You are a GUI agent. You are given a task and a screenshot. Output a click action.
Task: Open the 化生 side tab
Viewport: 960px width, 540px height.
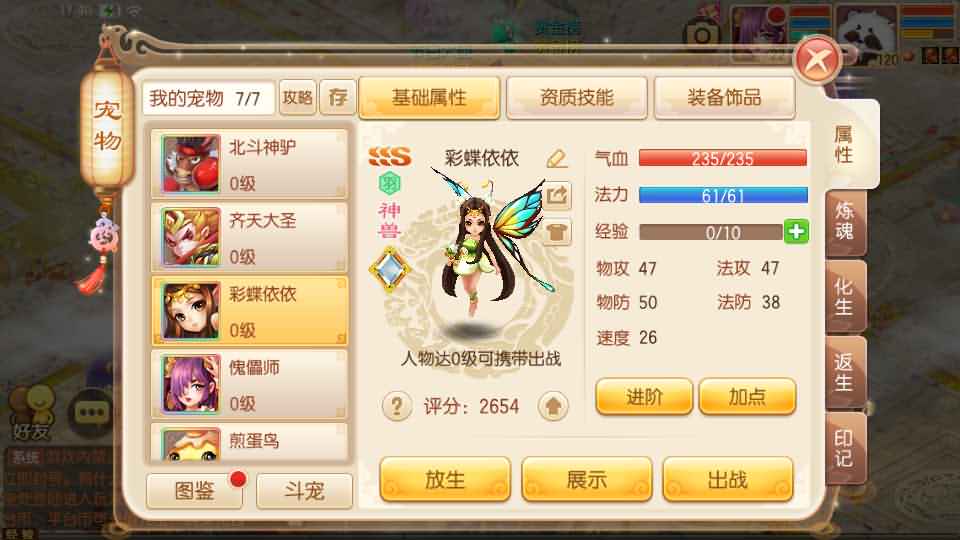845,298
